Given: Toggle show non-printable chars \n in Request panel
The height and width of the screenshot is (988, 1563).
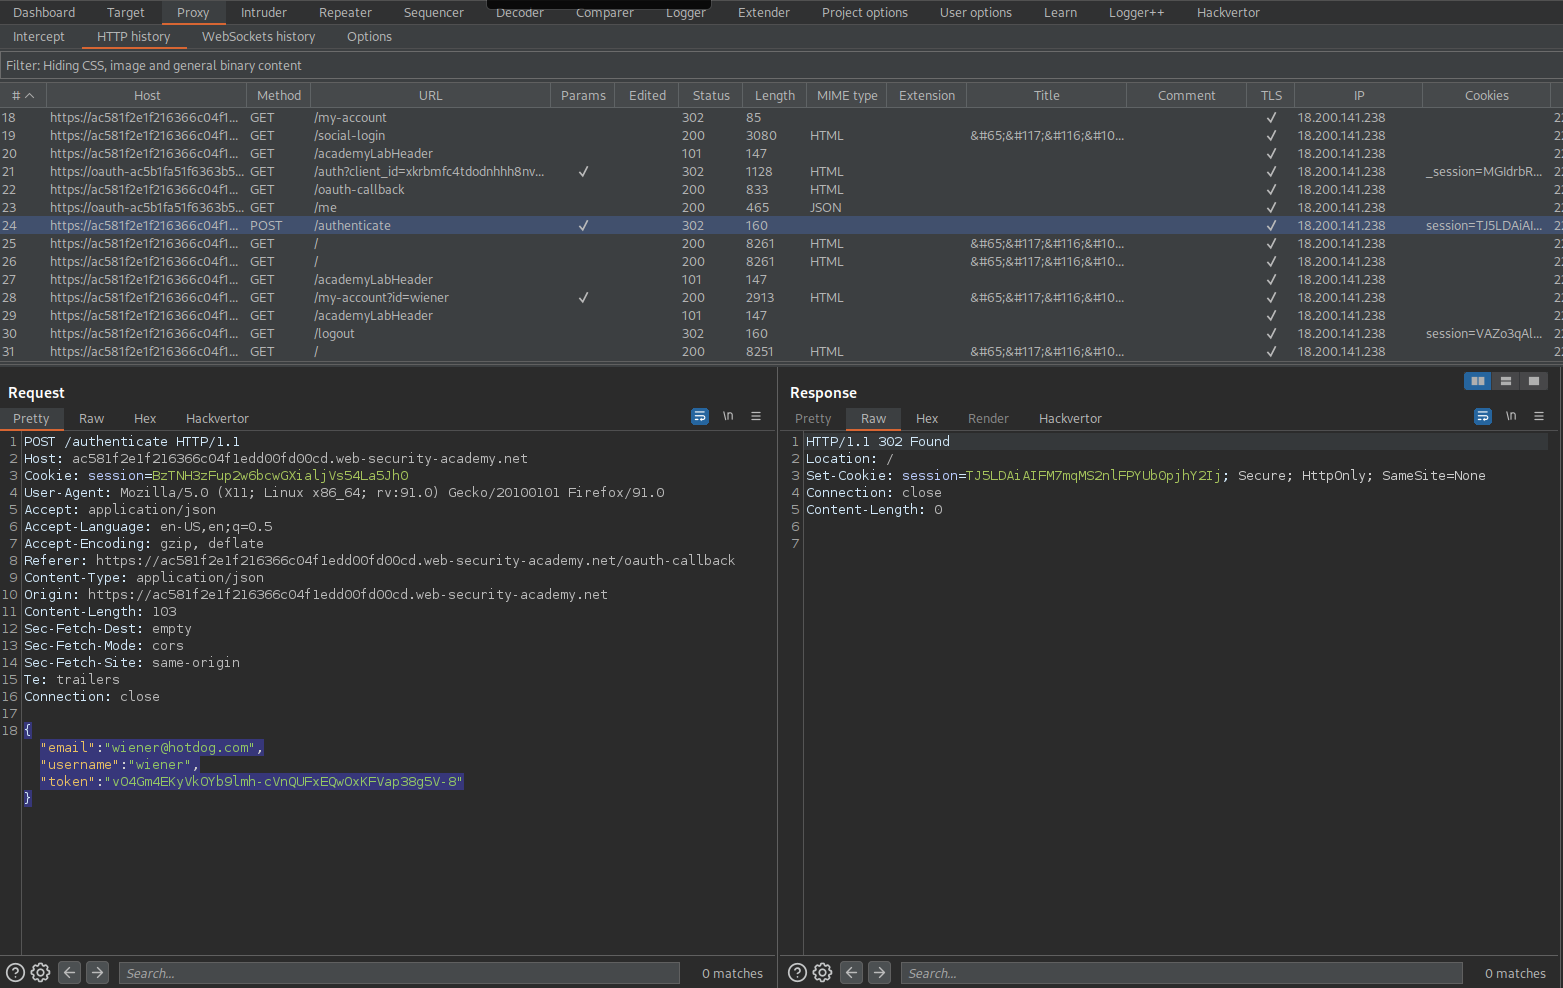Looking at the screenshot, I should [x=728, y=416].
